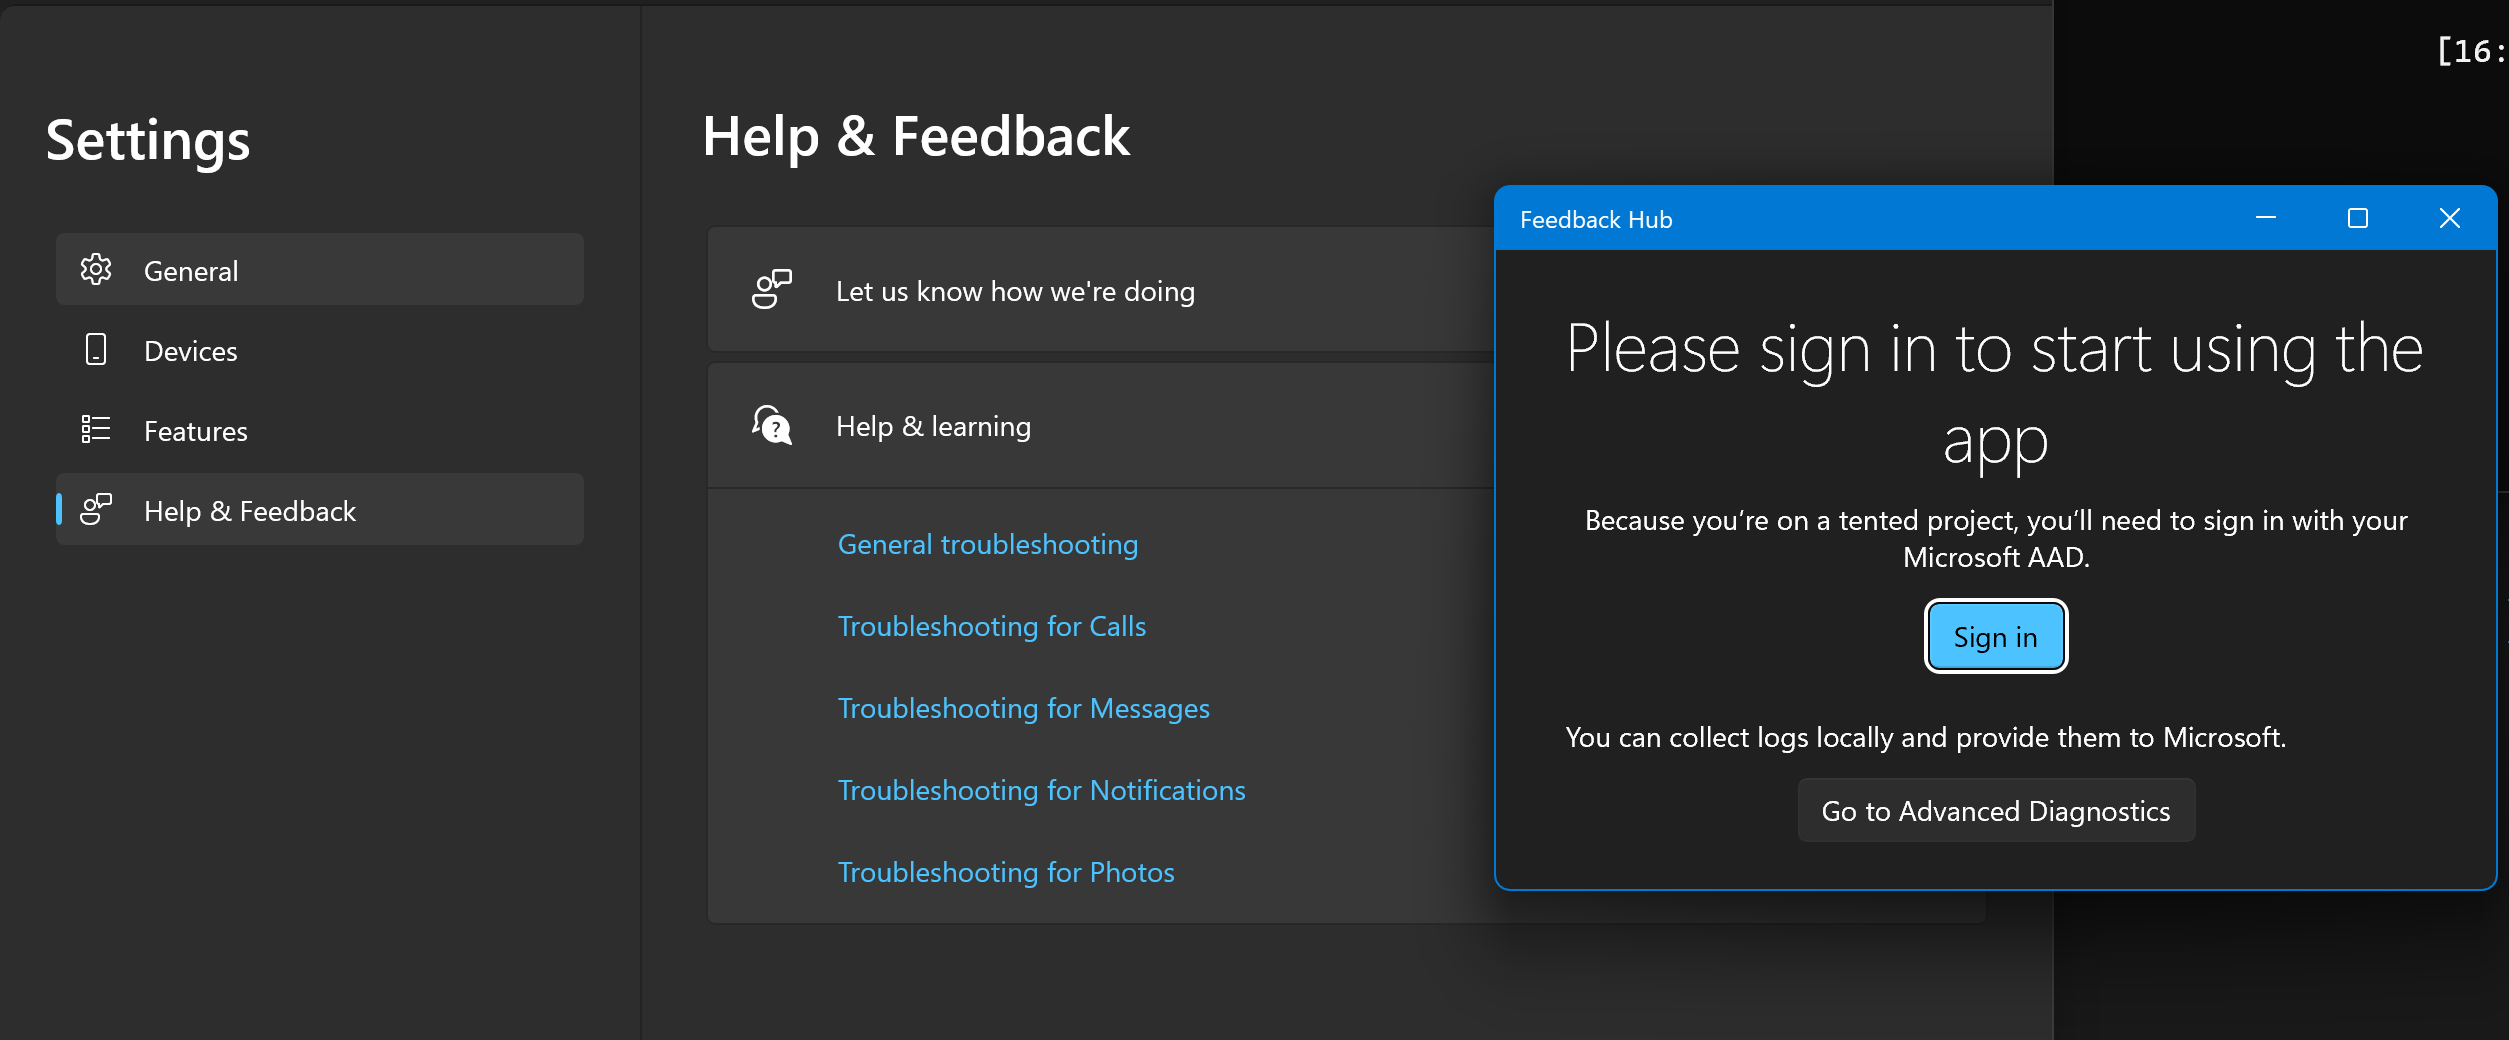The width and height of the screenshot is (2509, 1040).
Task: Select the "Help & learning" row
Action: 933,425
